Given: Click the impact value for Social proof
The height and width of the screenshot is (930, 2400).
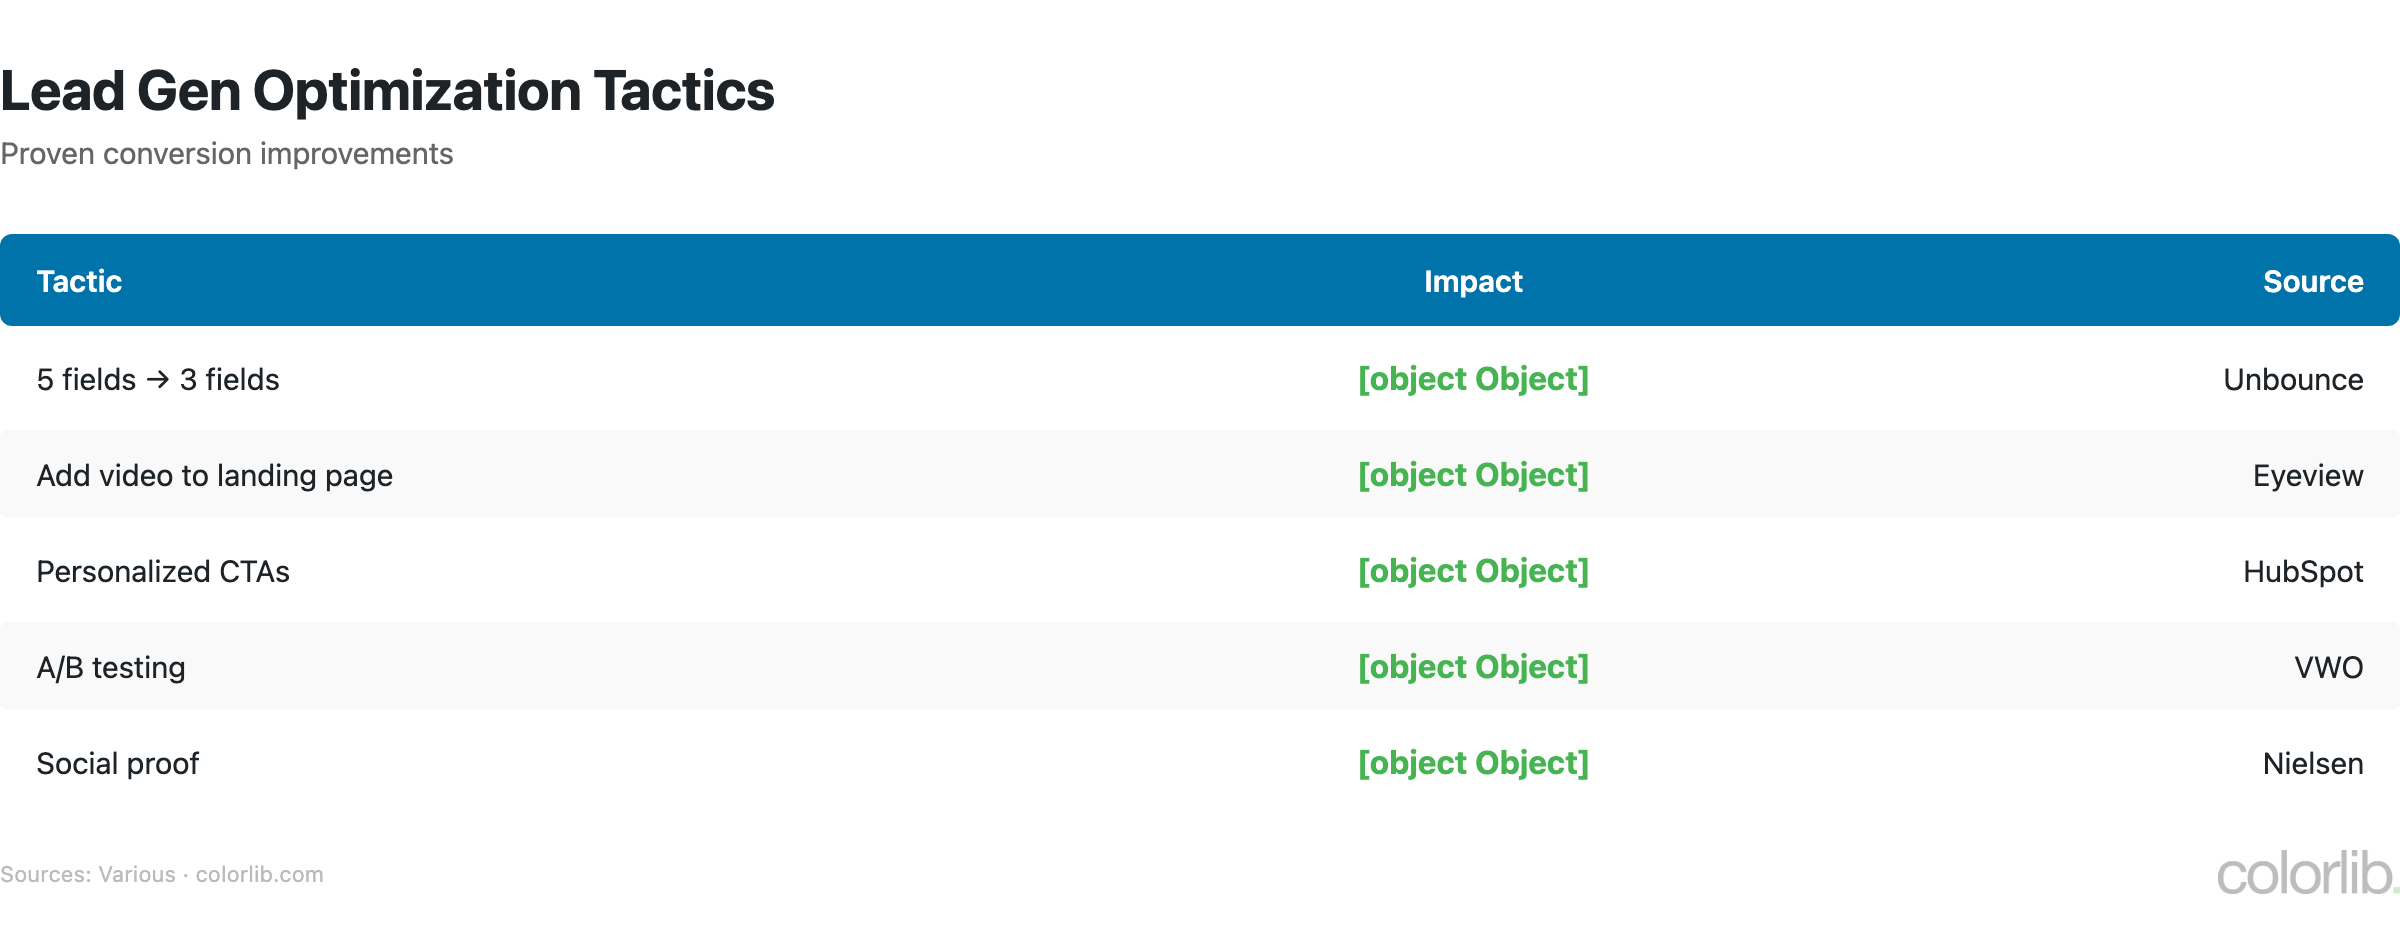Looking at the screenshot, I should tap(1472, 764).
